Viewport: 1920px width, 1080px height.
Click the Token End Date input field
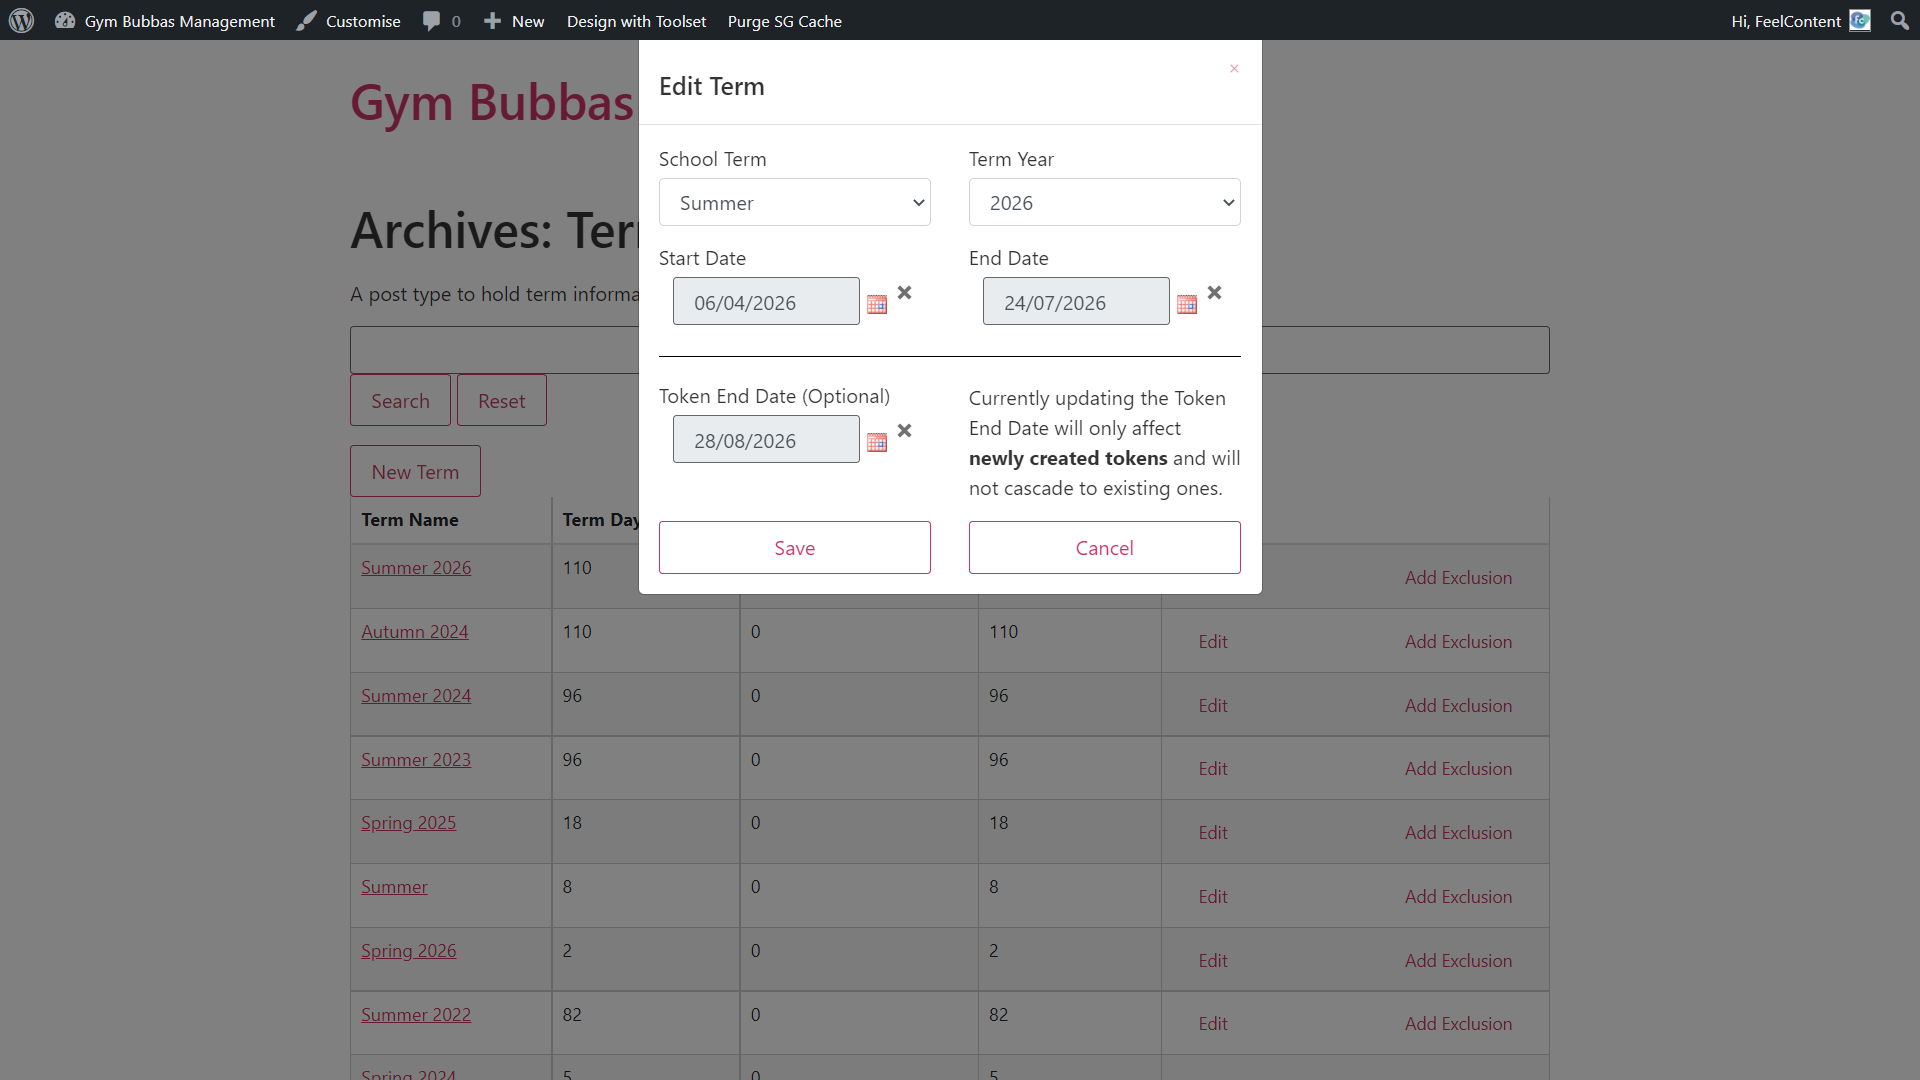766,439
